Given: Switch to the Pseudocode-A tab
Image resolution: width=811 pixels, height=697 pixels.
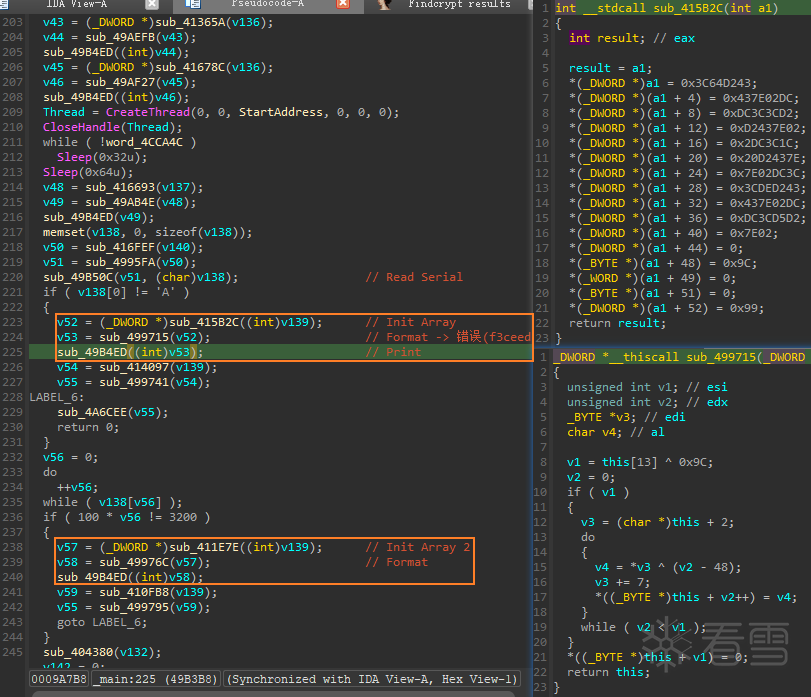Looking at the screenshot, I should [267, 4].
